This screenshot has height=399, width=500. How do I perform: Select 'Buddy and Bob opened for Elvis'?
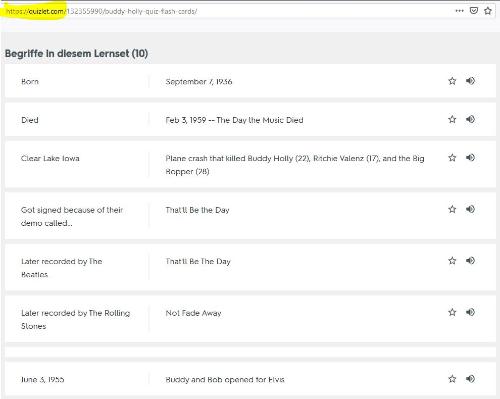tap(225, 379)
